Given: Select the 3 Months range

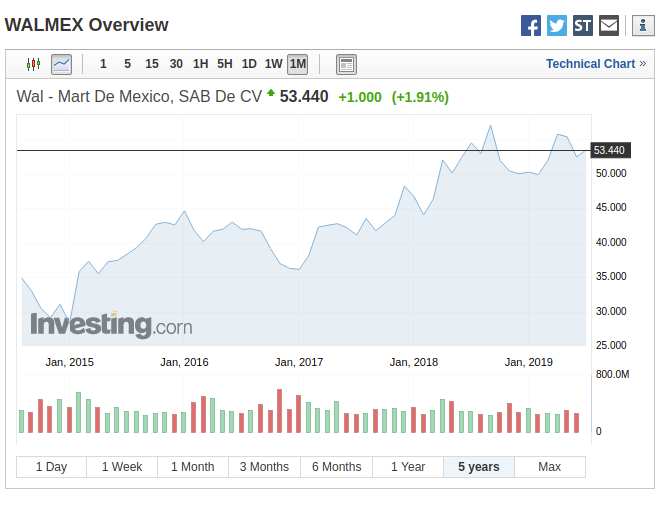Looking at the screenshot, I should (264, 467).
